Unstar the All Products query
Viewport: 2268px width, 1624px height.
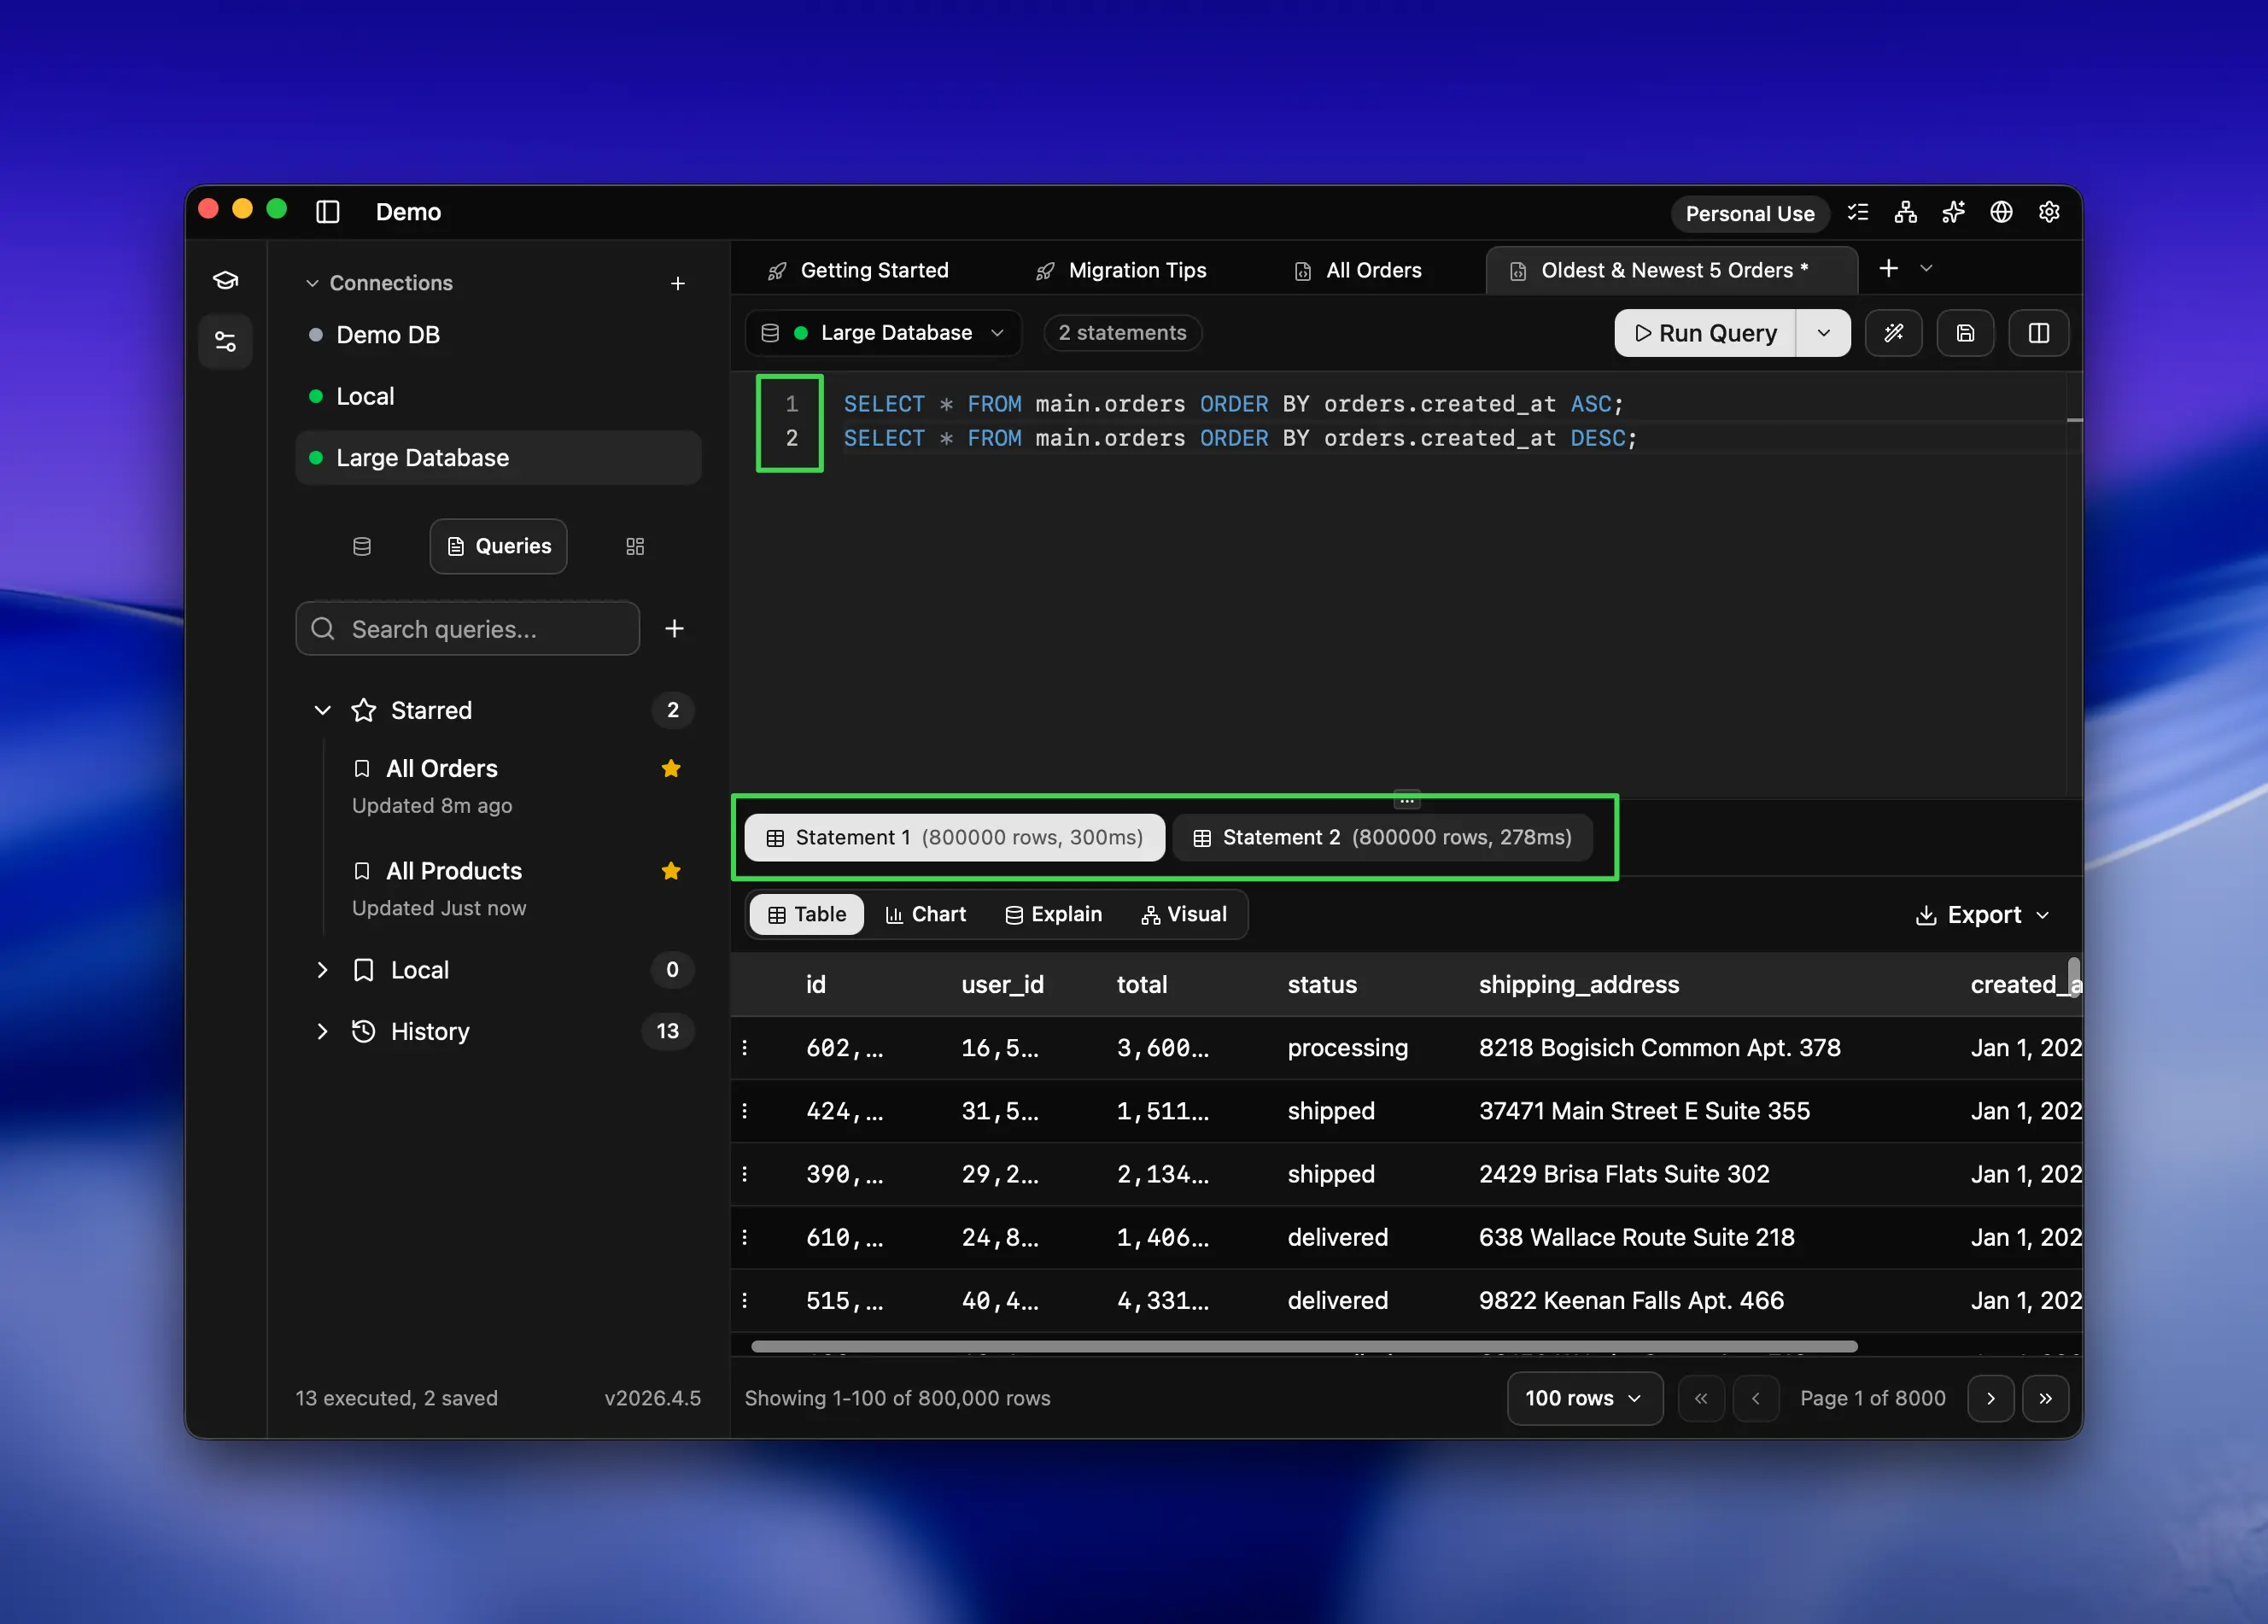pos(671,871)
